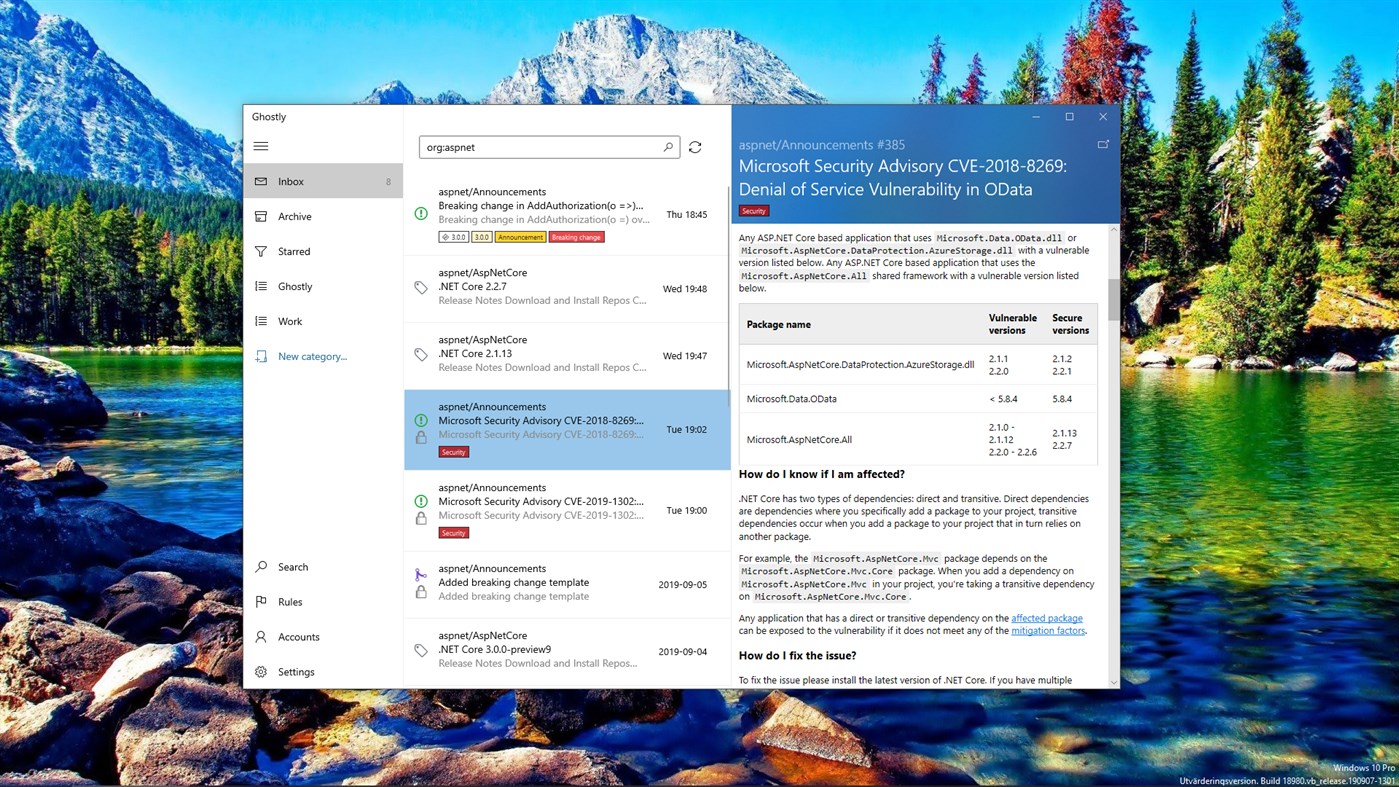Open .NET Core 2.1.13 release notification
Viewport: 1399px width, 787px height.
567,356
